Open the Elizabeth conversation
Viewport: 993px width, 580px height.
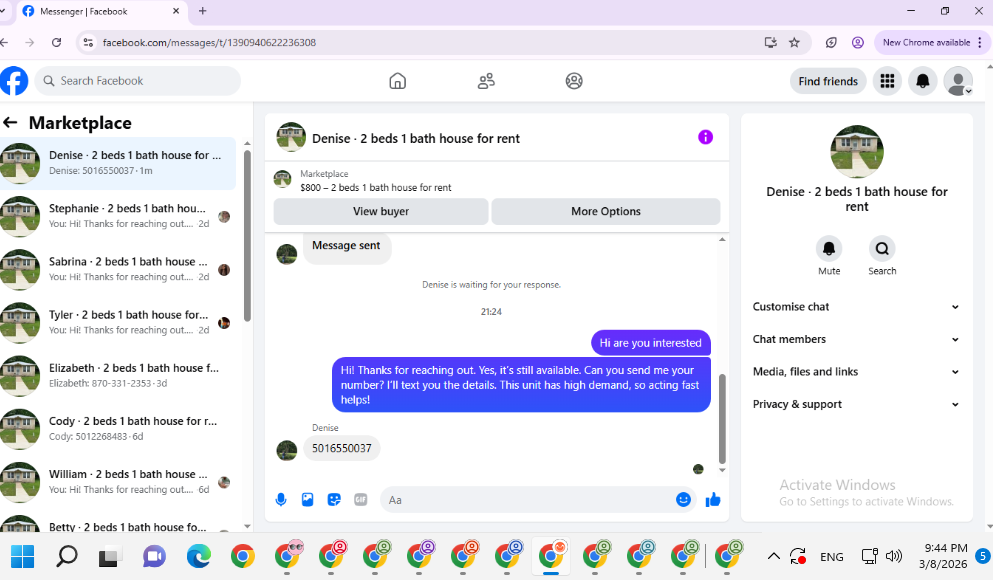(118, 376)
